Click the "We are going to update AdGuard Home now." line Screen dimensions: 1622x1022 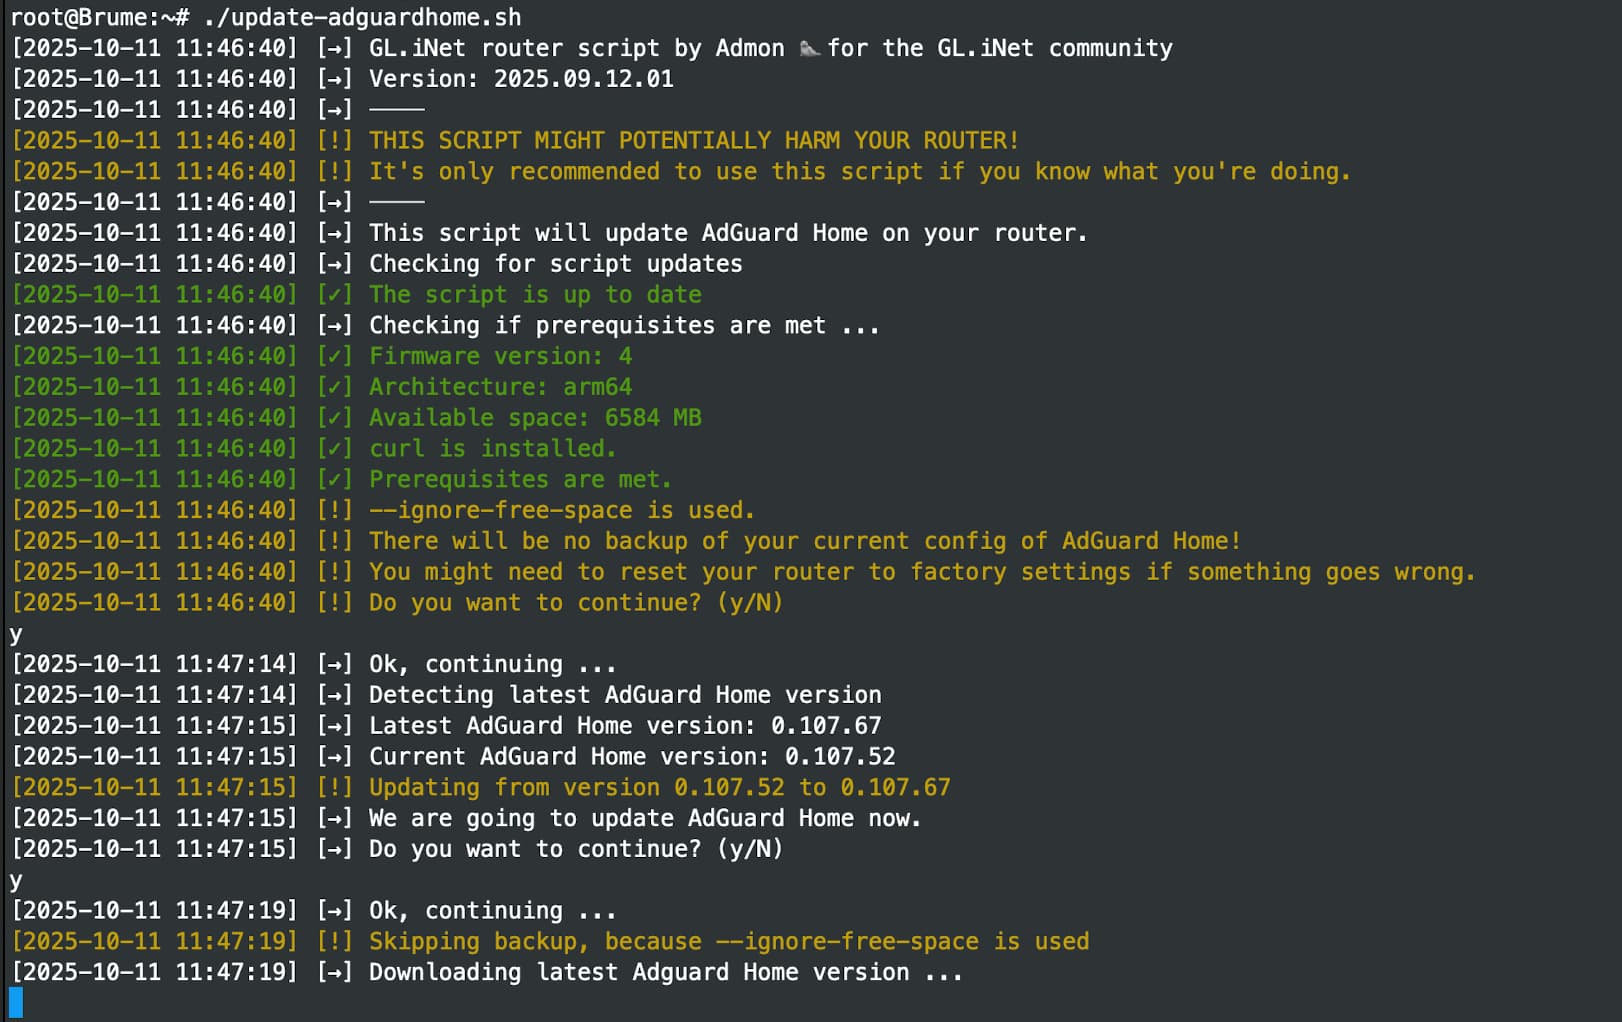[x=644, y=819]
